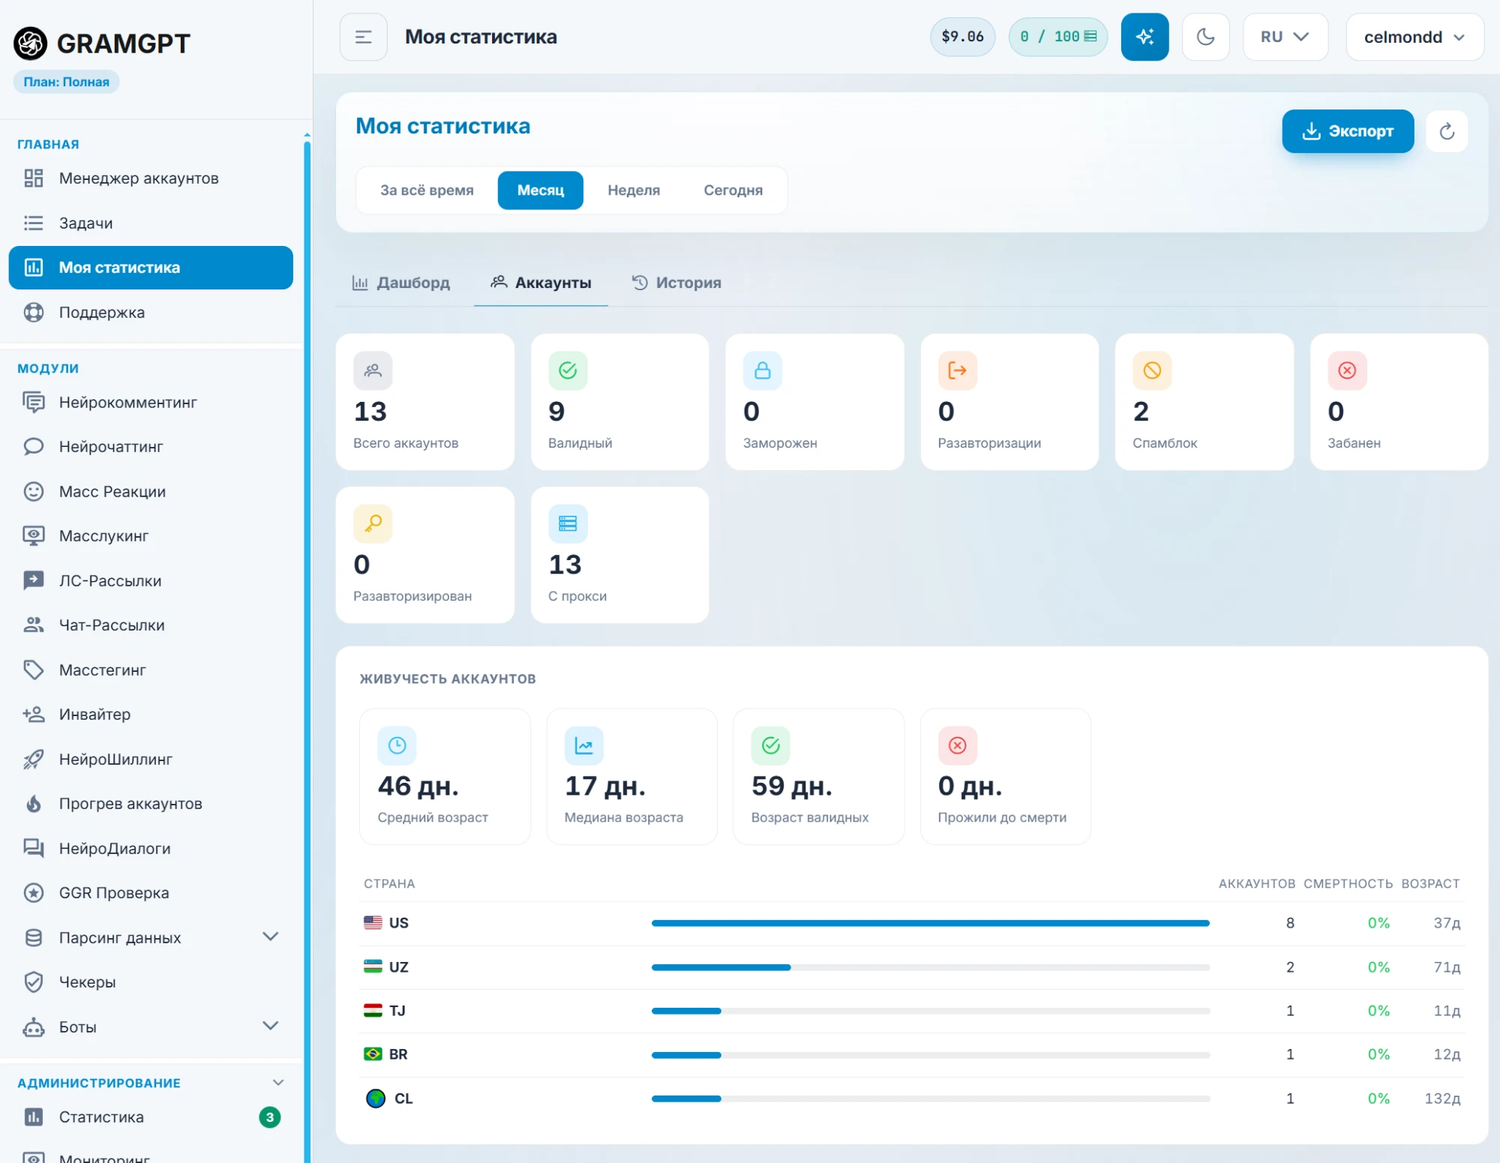
Task: Click the Спамблок stat card
Action: (1204, 402)
